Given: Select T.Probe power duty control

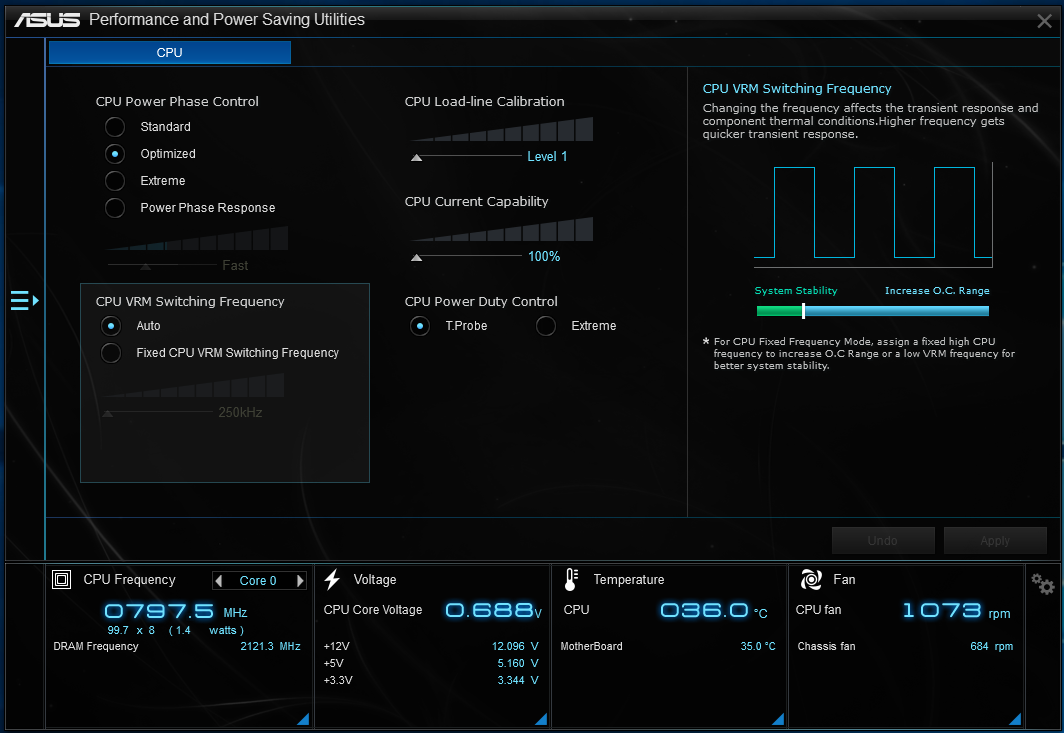Looking at the screenshot, I should (420, 326).
